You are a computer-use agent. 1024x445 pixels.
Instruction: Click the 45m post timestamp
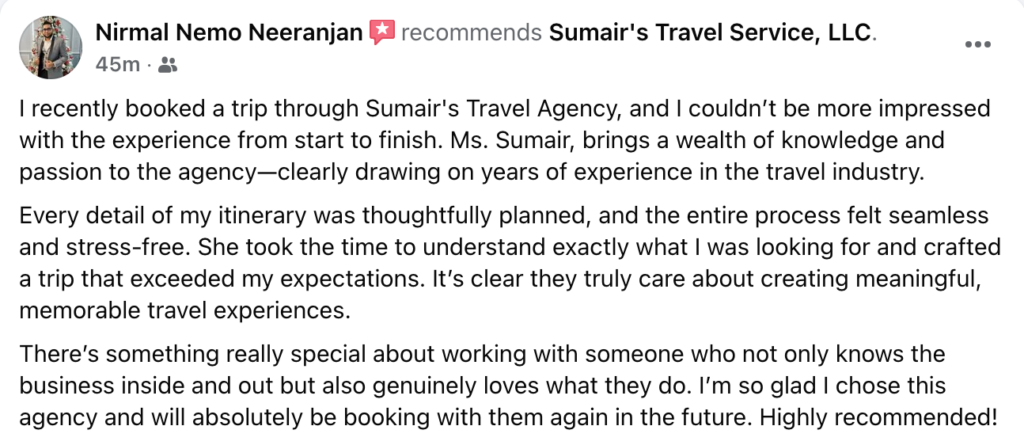pyautogui.click(x=118, y=65)
